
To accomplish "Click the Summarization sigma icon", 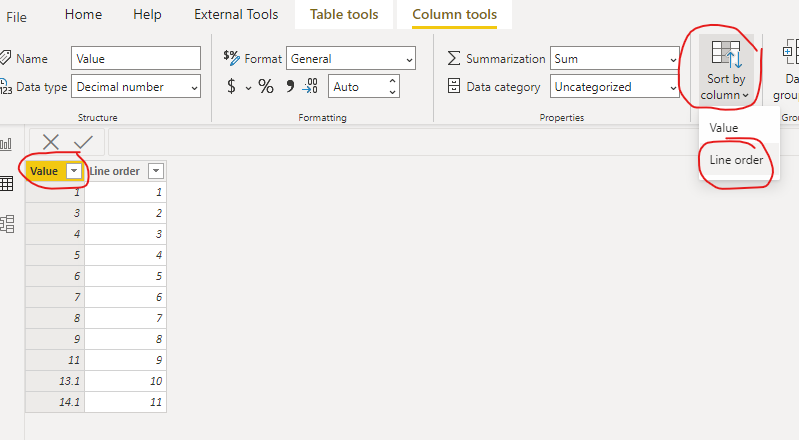I will click(454, 58).
